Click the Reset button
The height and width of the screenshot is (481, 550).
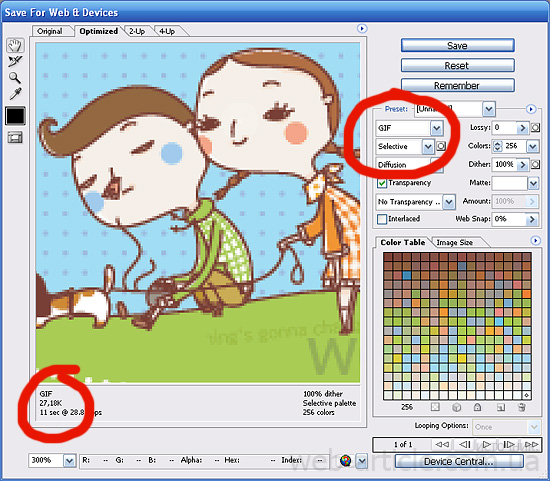[x=457, y=66]
